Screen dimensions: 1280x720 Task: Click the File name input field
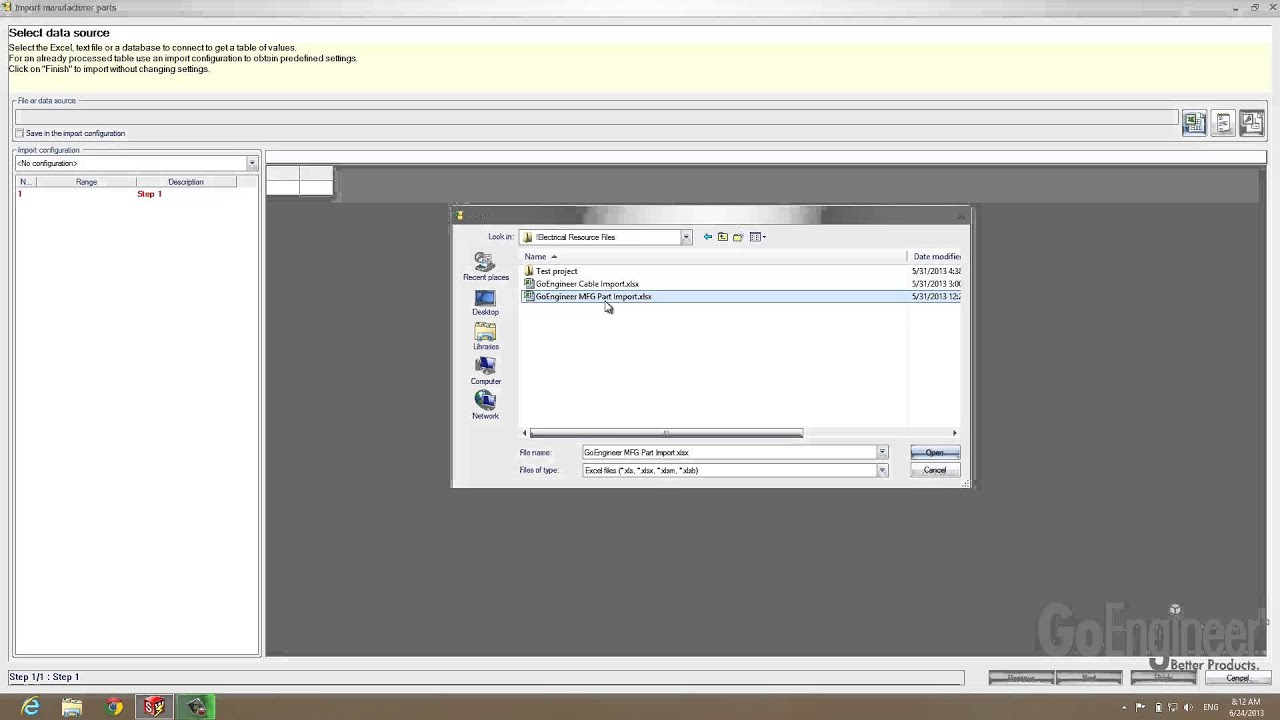[x=730, y=453]
